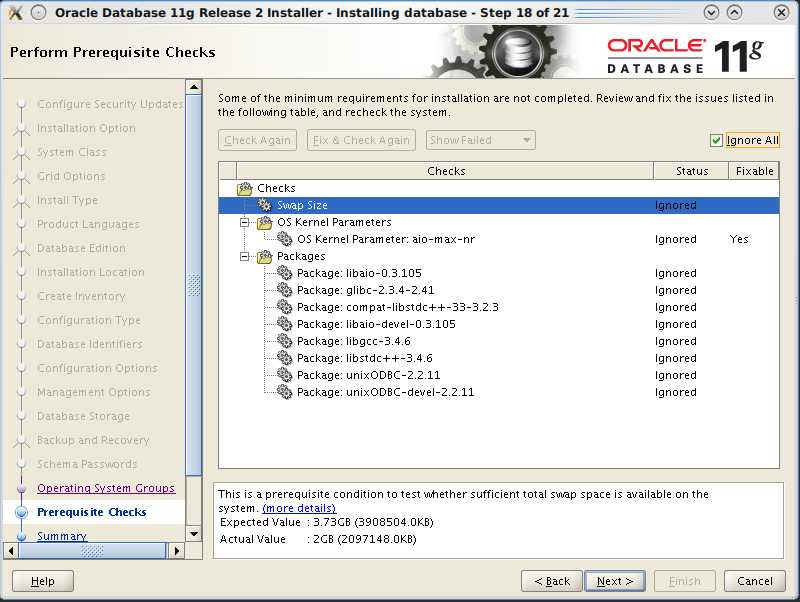The height and width of the screenshot is (602, 800).
Task: Click the Install Type step
Action: [67, 200]
